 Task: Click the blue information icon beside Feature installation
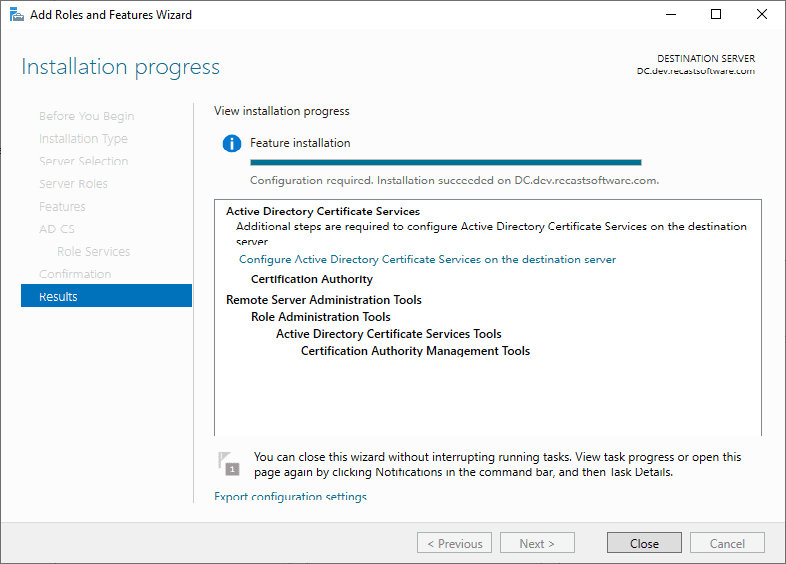[x=232, y=144]
